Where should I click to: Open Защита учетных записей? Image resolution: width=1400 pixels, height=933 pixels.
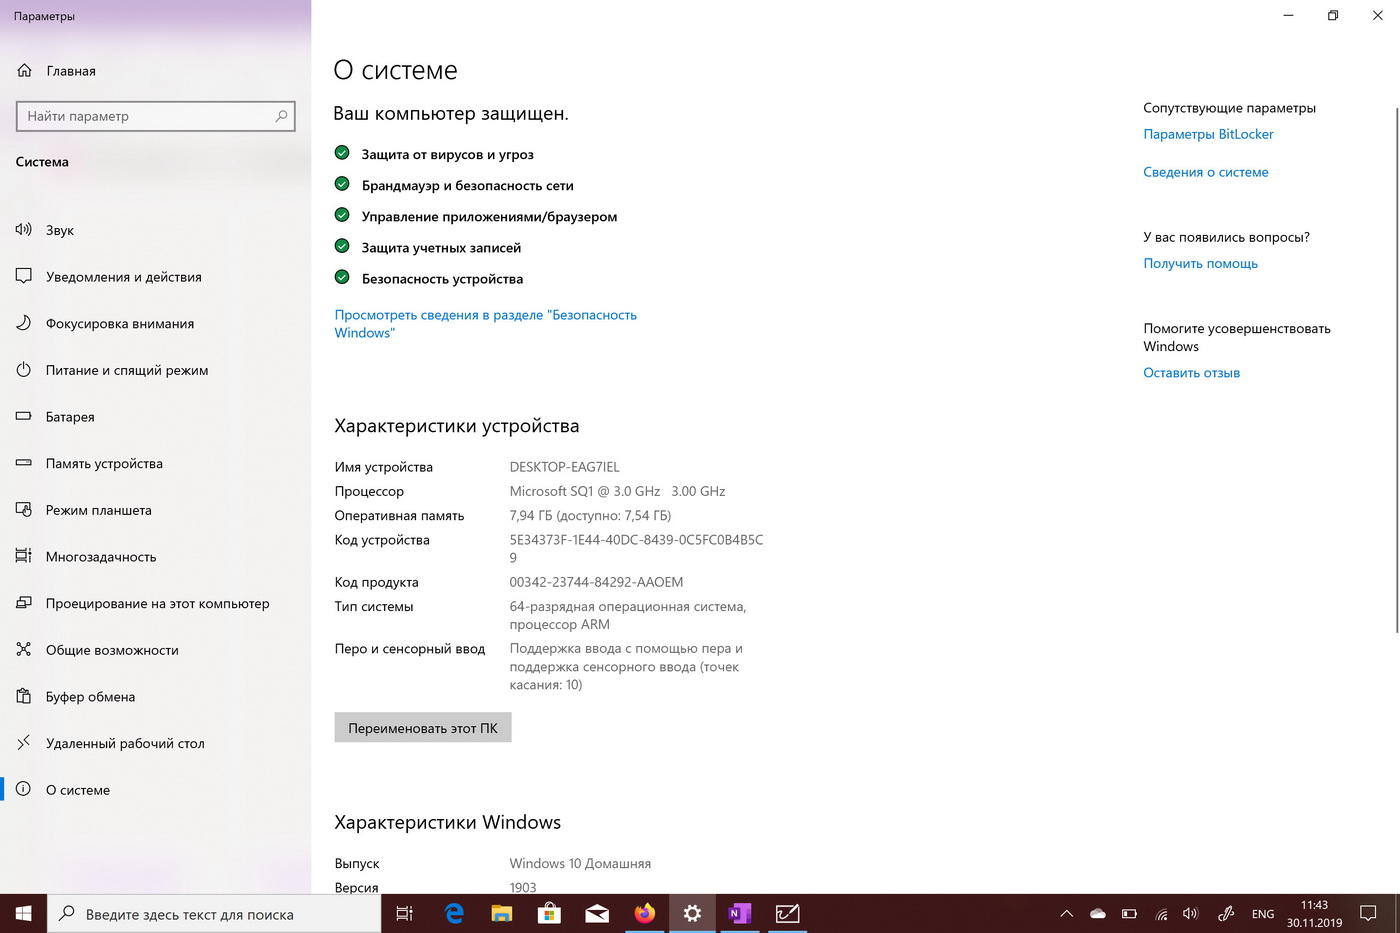[441, 247]
